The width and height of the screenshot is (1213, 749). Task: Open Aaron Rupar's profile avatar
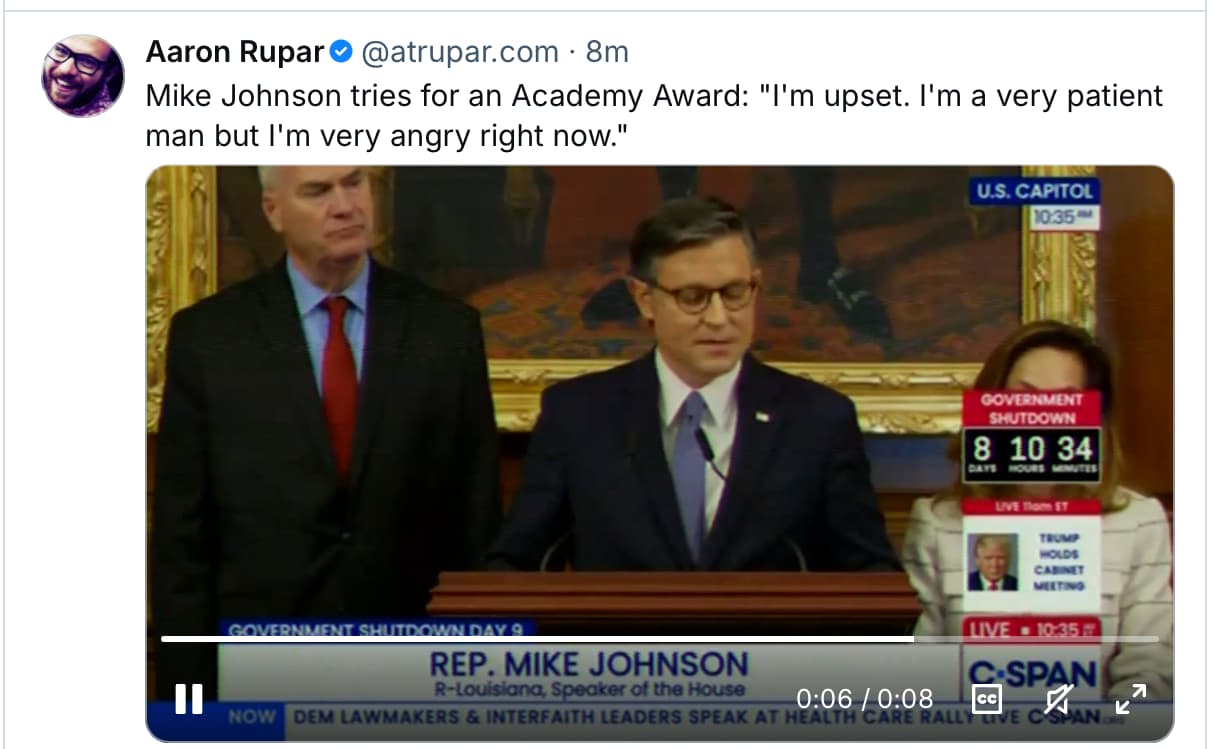pos(83,76)
